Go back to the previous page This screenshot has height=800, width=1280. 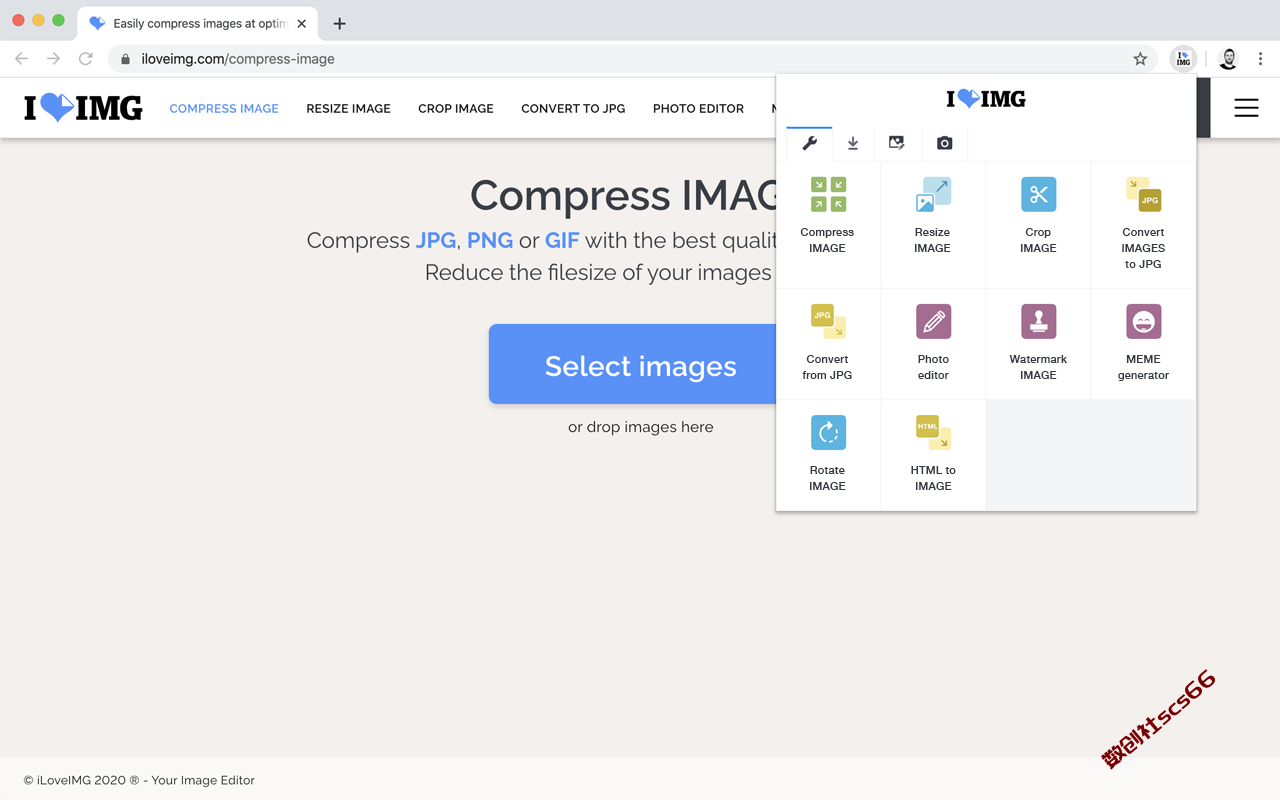[21, 59]
